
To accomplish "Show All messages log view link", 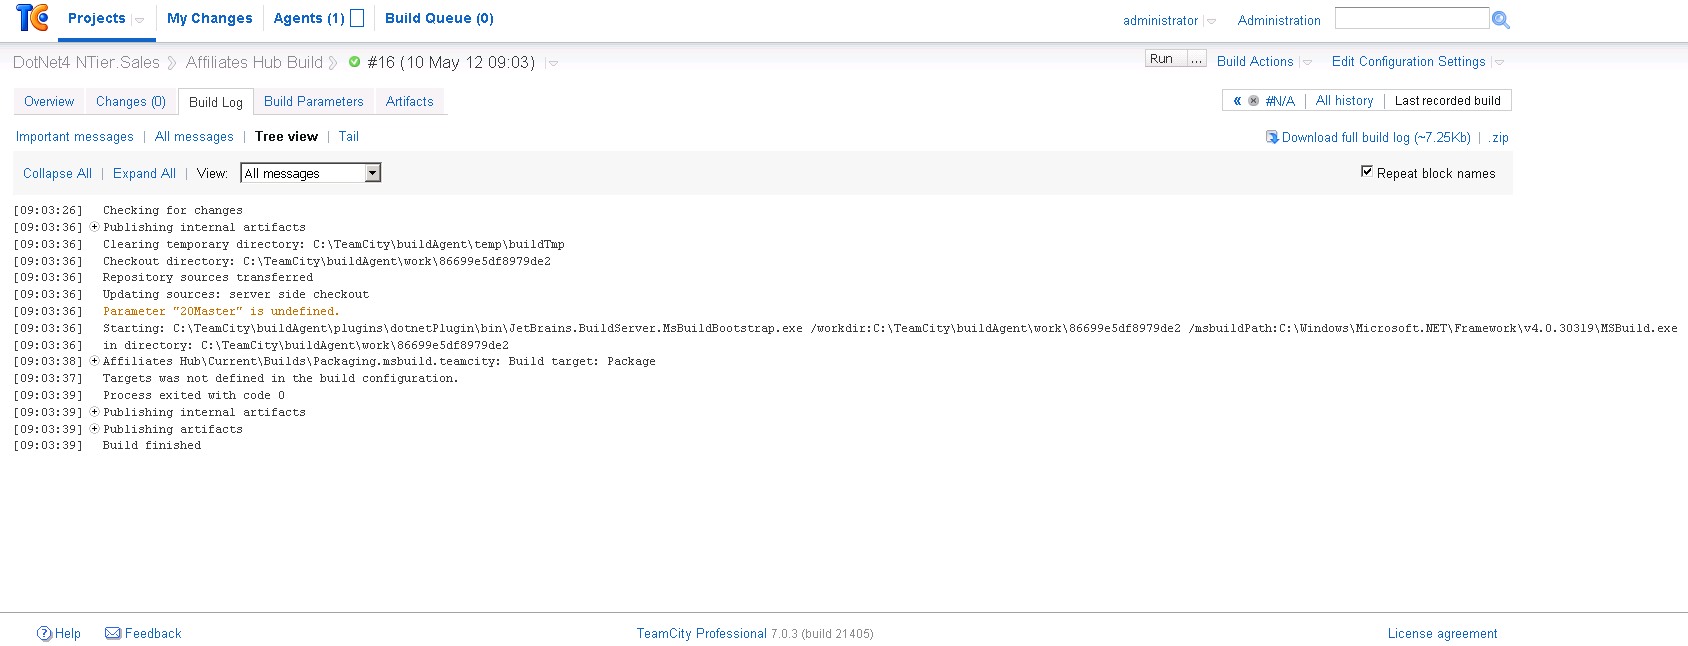I will pos(194,136).
